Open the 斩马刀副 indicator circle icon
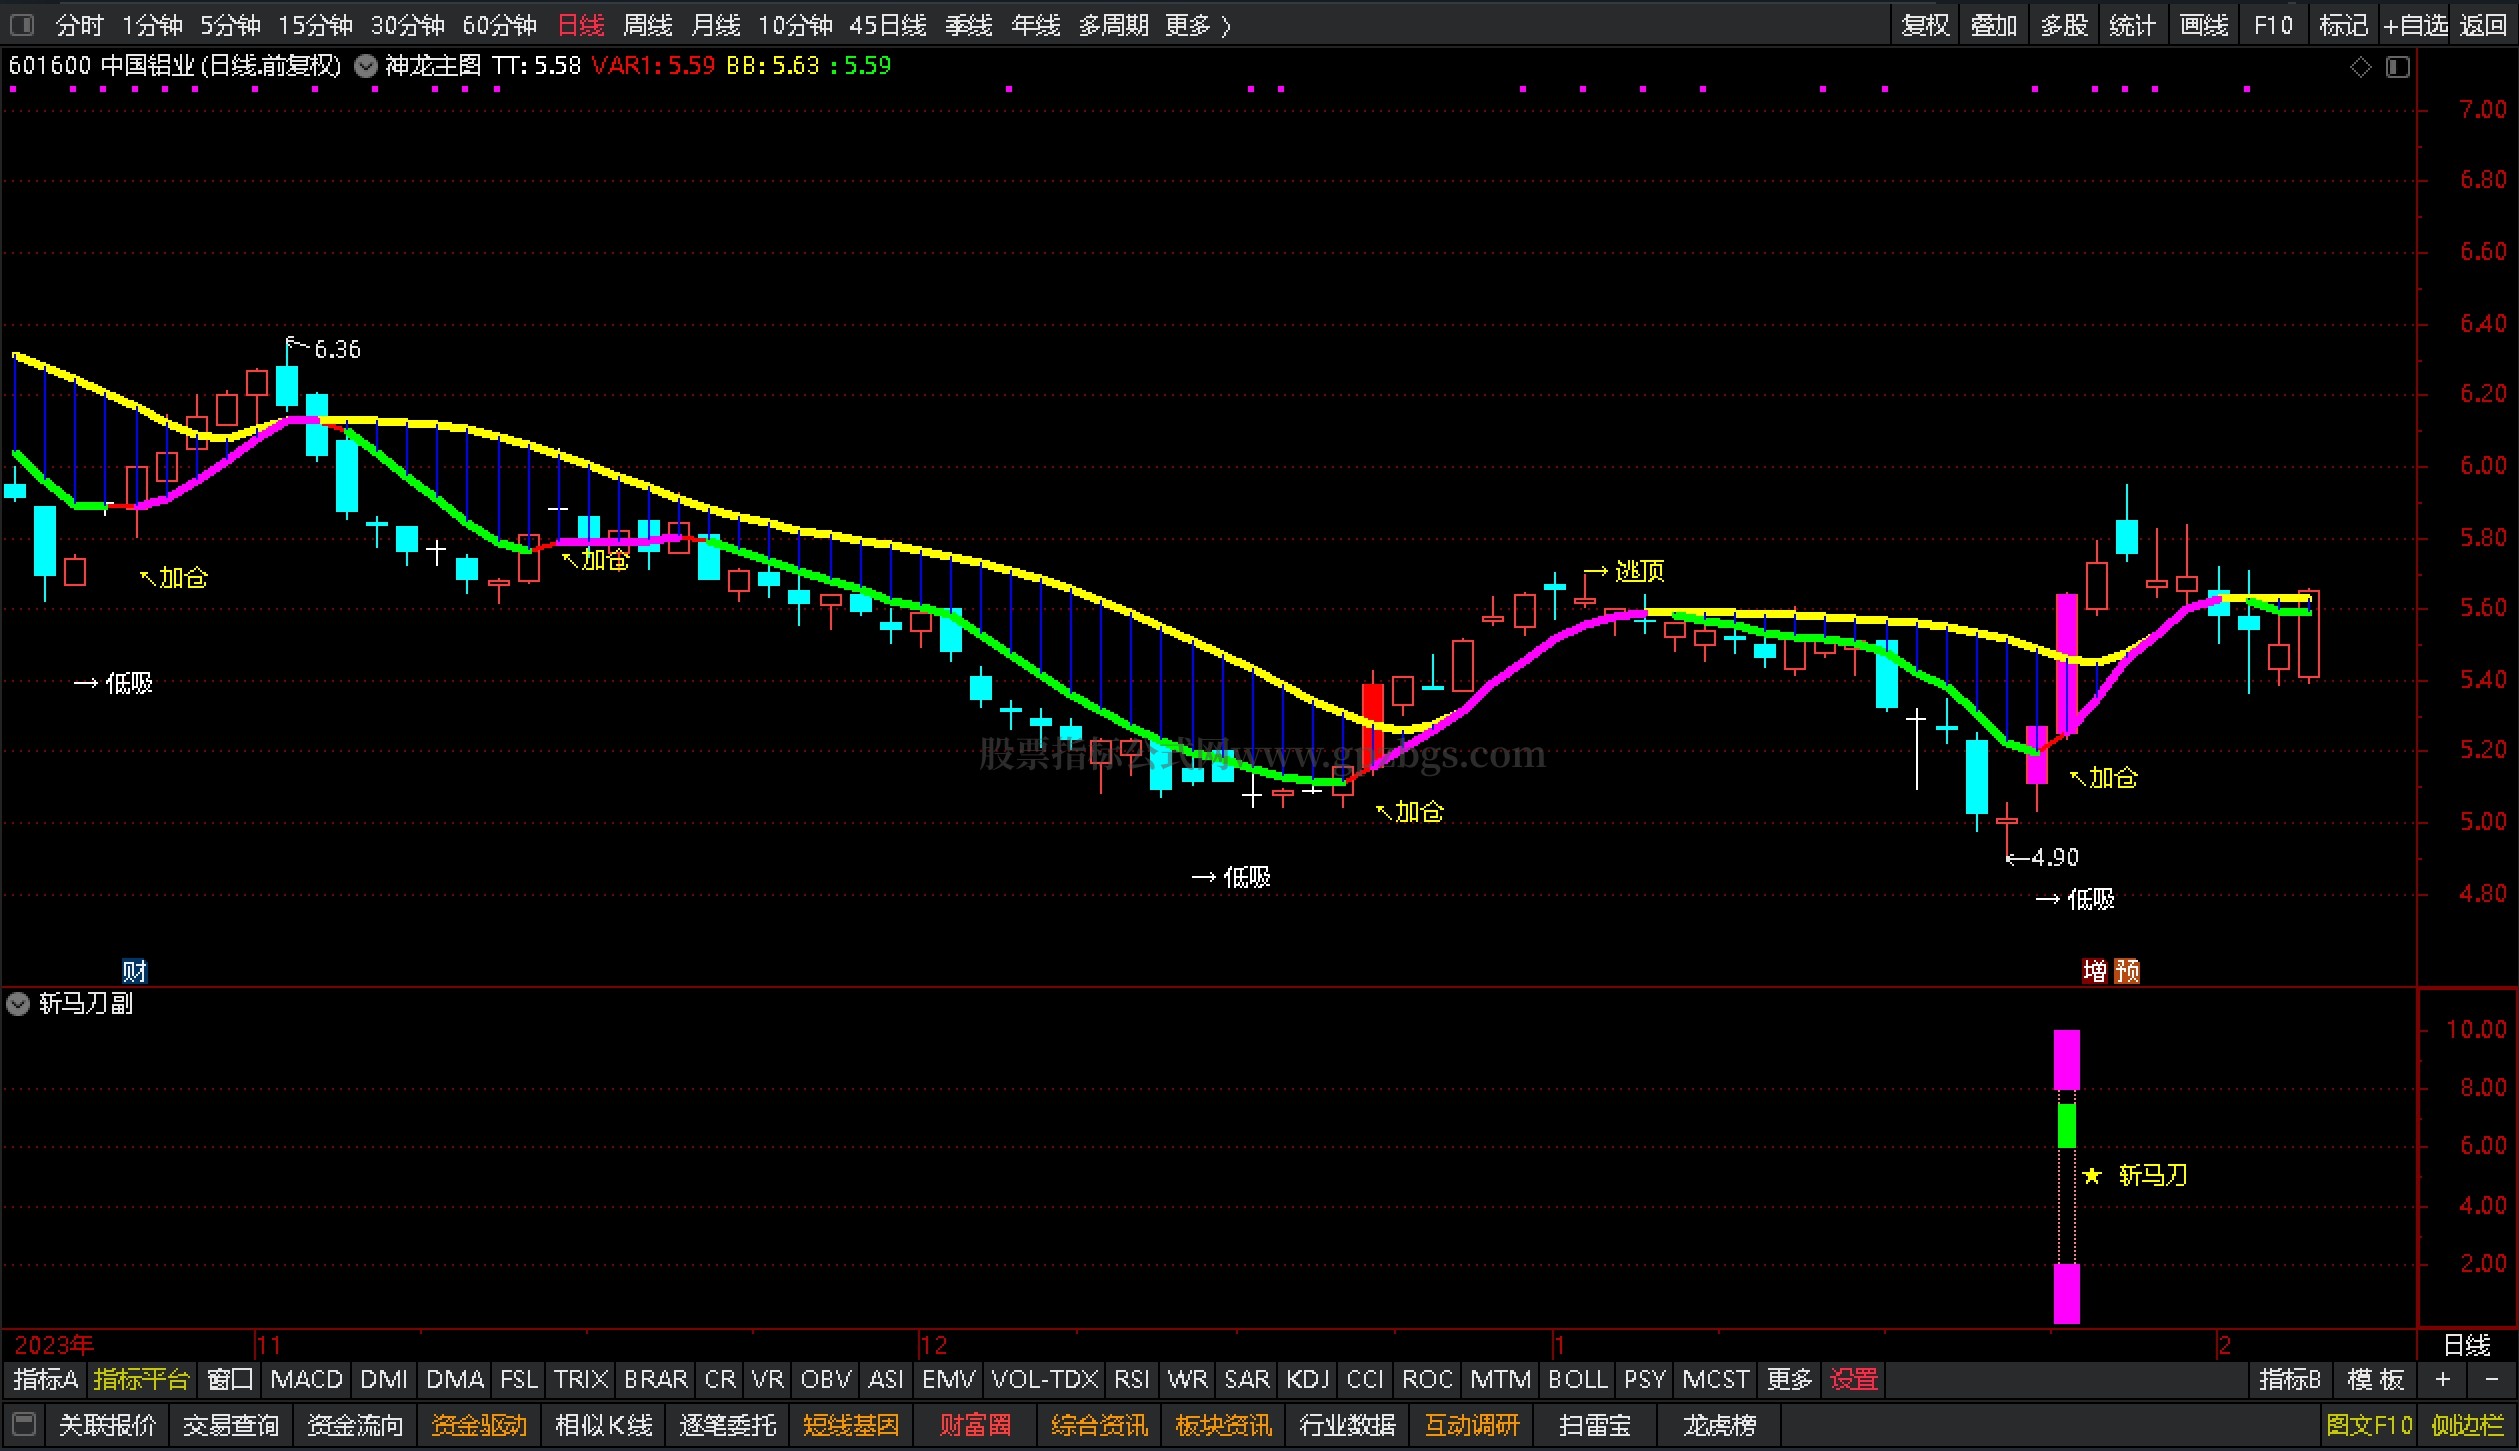 [x=18, y=1004]
